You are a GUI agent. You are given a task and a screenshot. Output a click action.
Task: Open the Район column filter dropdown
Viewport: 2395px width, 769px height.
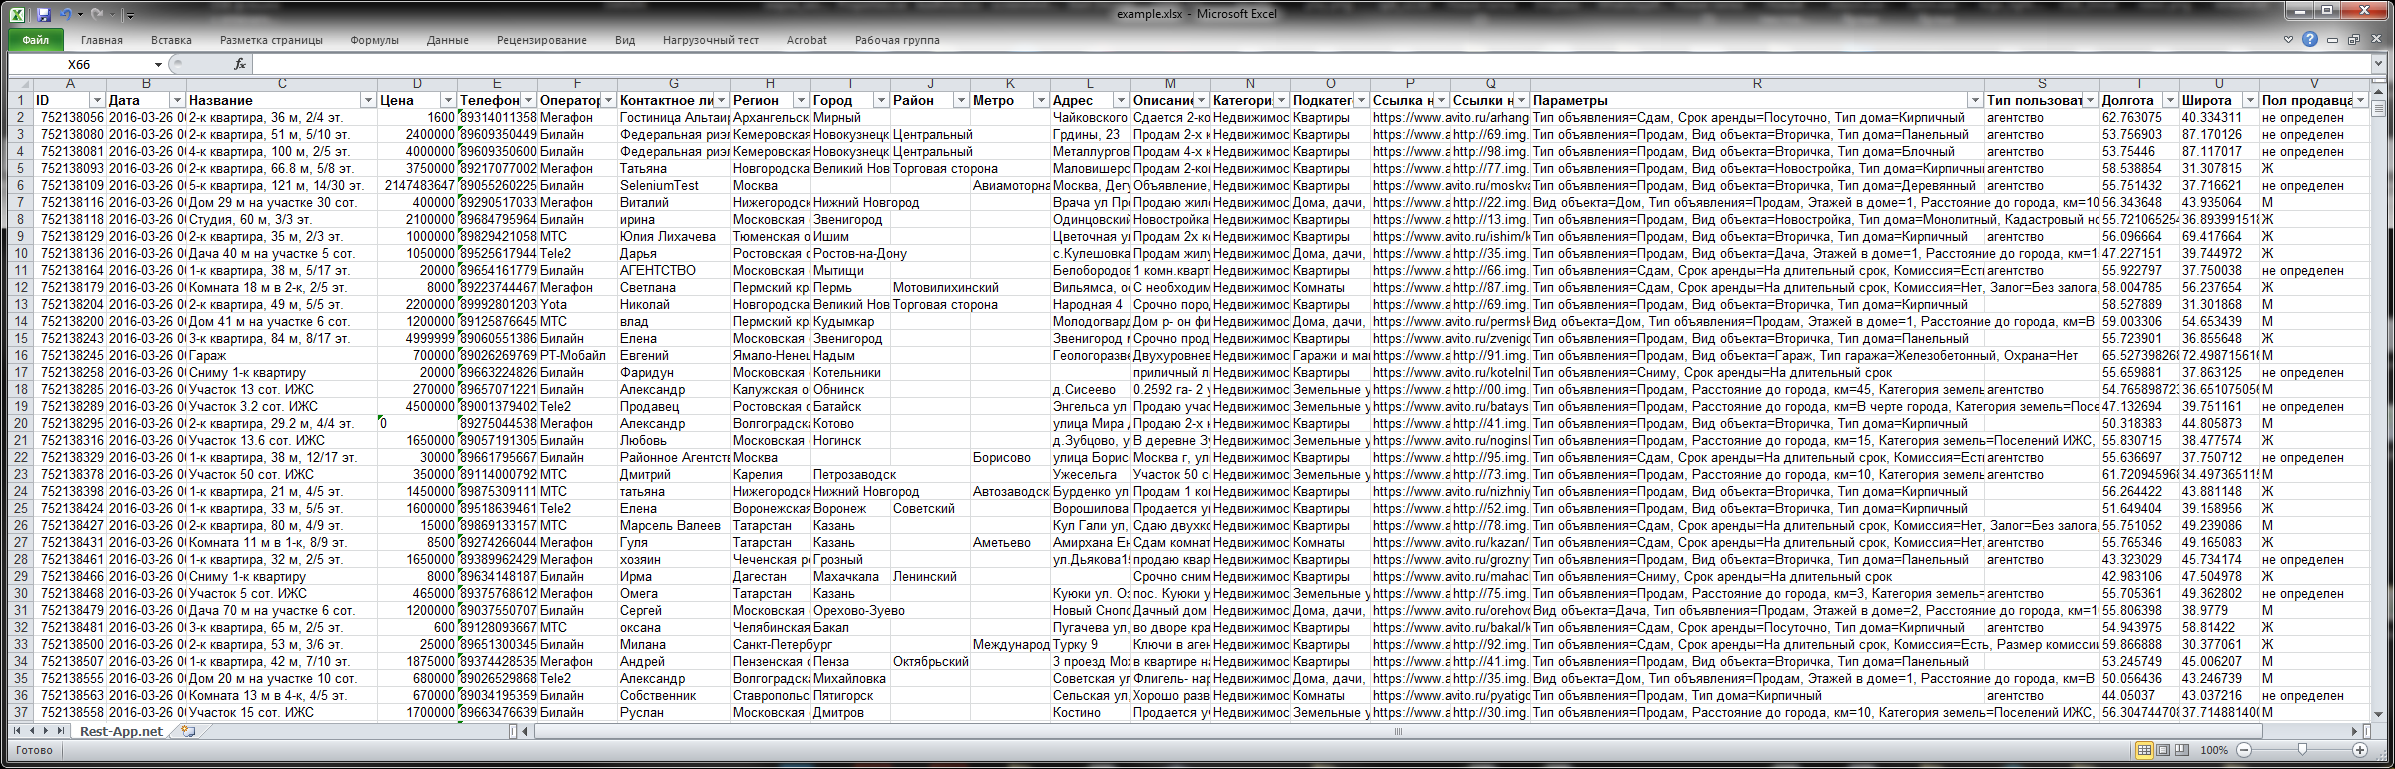pos(961,100)
